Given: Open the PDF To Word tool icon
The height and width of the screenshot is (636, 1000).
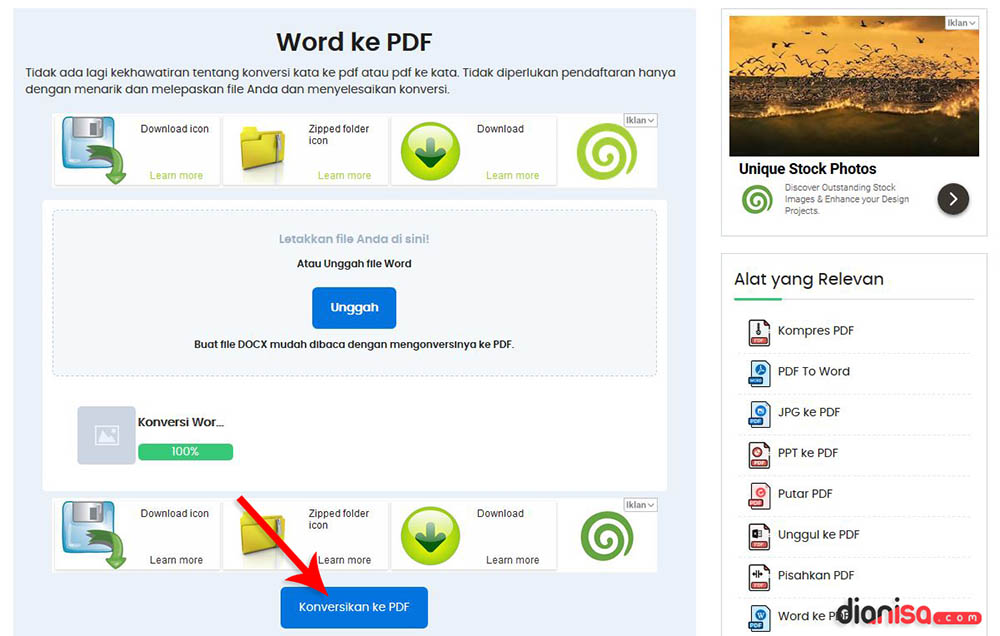Looking at the screenshot, I should pyautogui.click(x=759, y=372).
